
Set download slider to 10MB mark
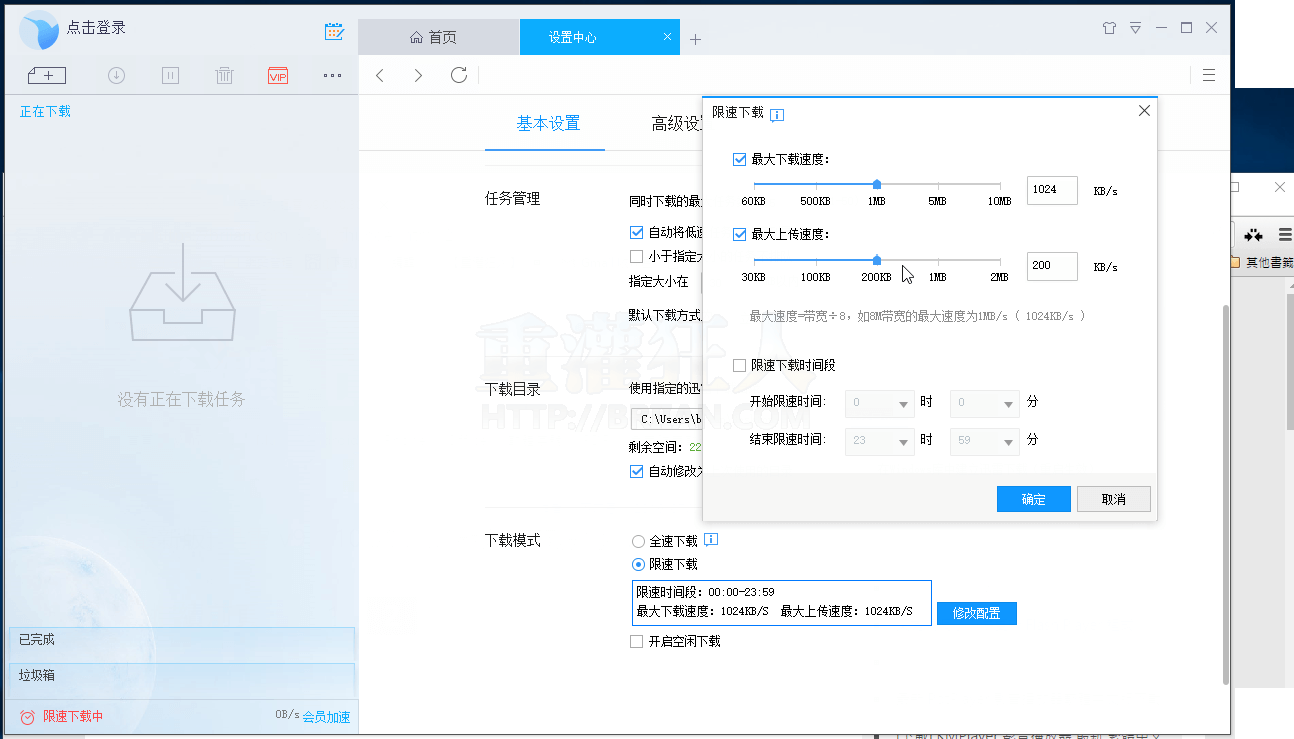1000,184
